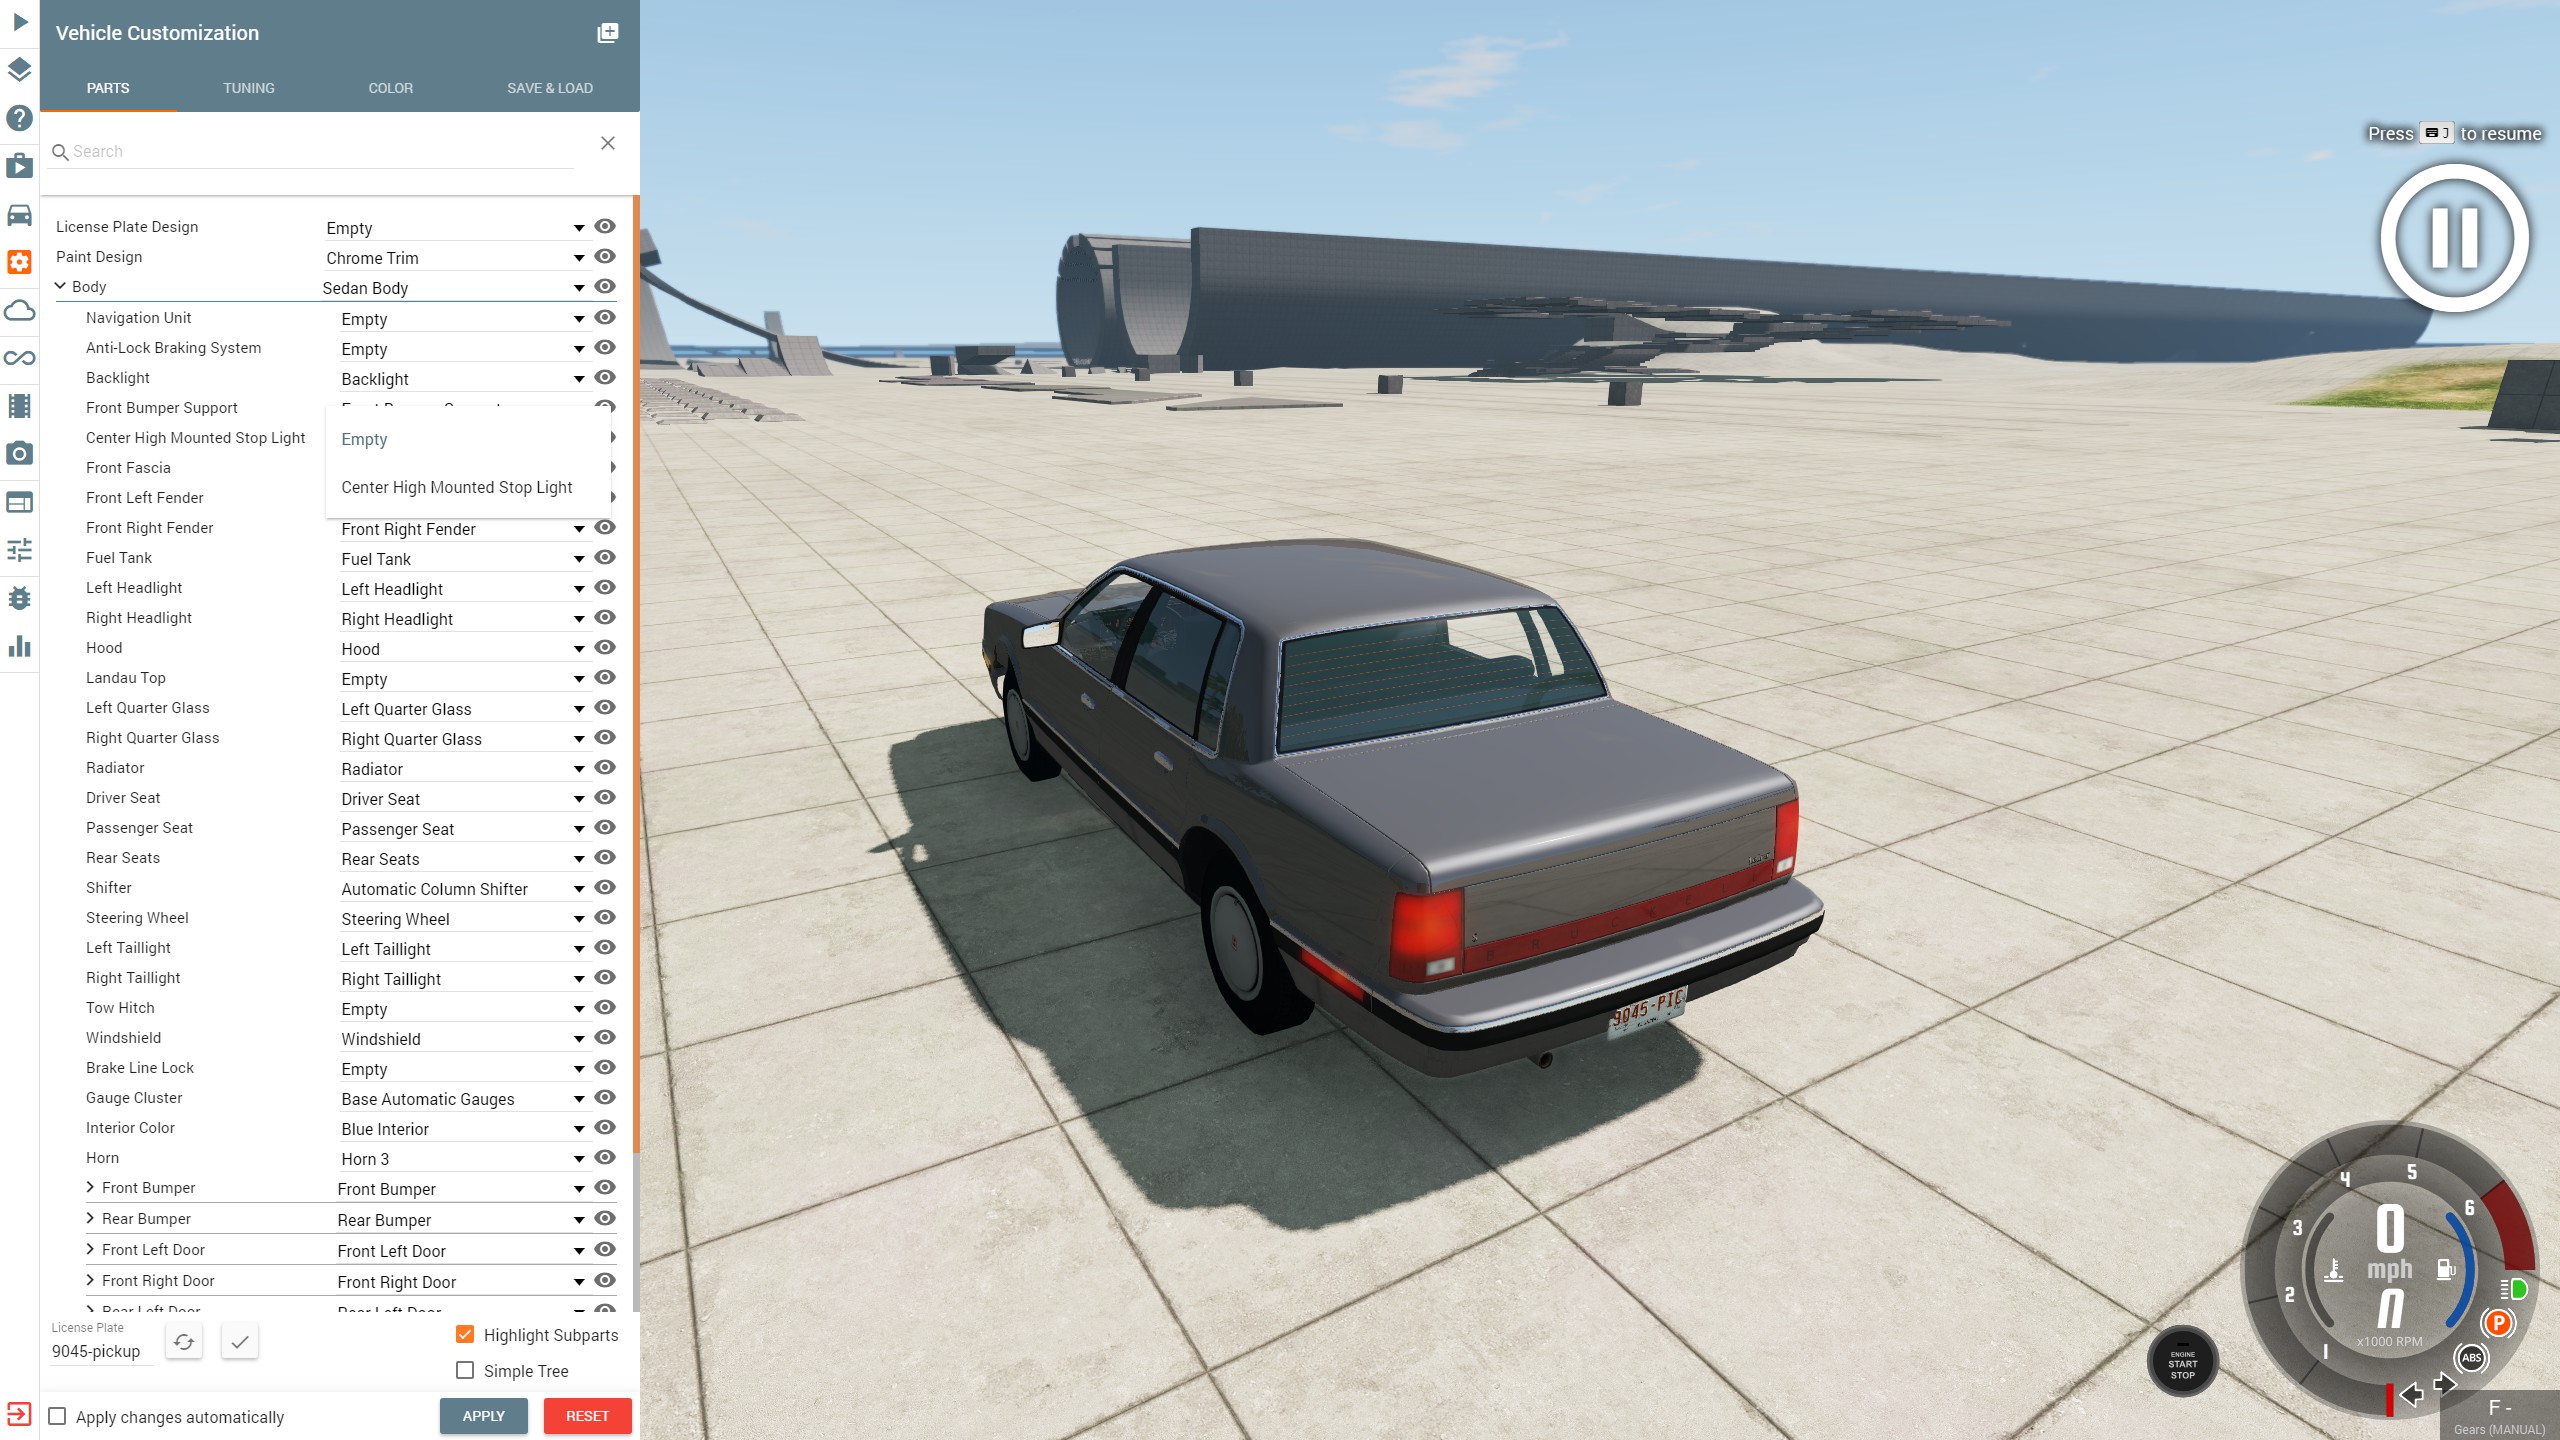Click the bug debug icon in sidebar

click(19, 598)
